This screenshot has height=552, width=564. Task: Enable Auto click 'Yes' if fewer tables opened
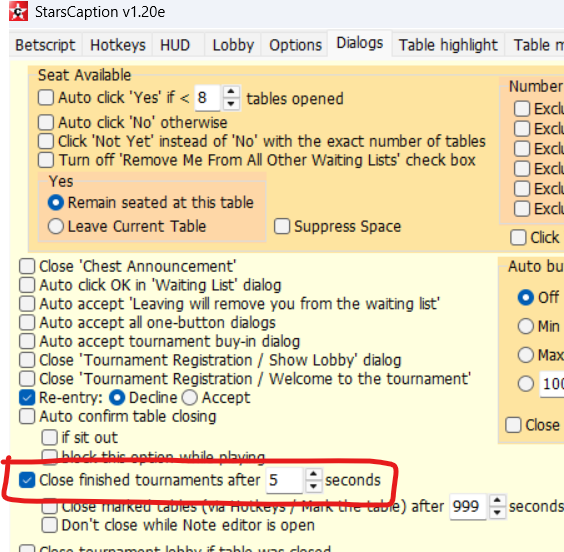click(x=46, y=97)
